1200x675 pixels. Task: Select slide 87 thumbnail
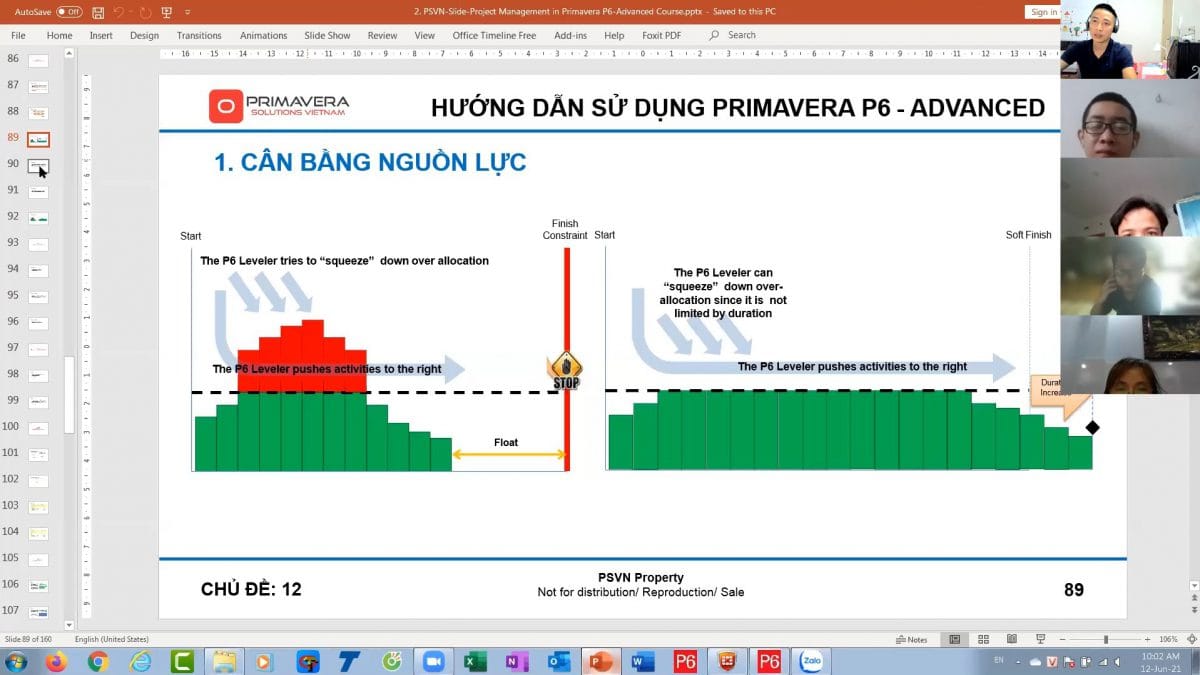click(x=38, y=86)
